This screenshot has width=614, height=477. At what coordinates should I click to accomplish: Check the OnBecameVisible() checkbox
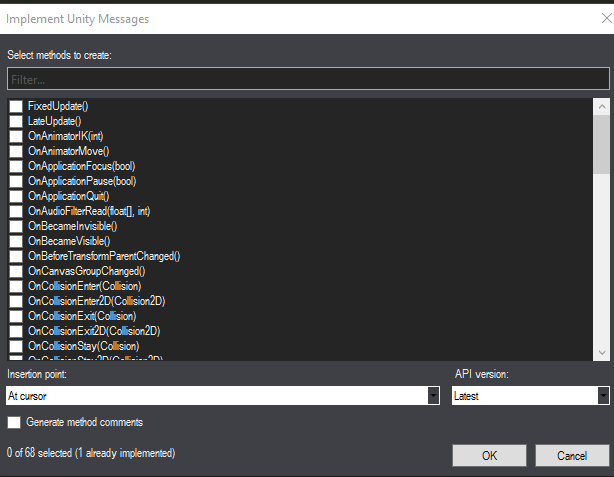tap(16, 241)
